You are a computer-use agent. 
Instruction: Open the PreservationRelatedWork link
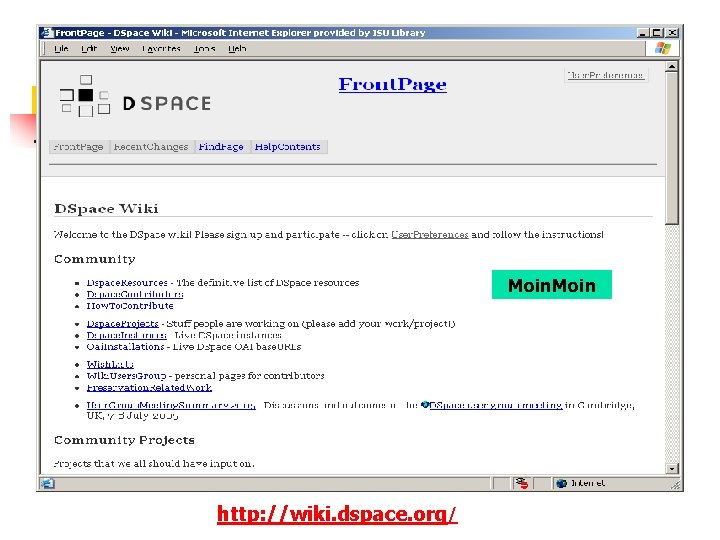pos(149,388)
